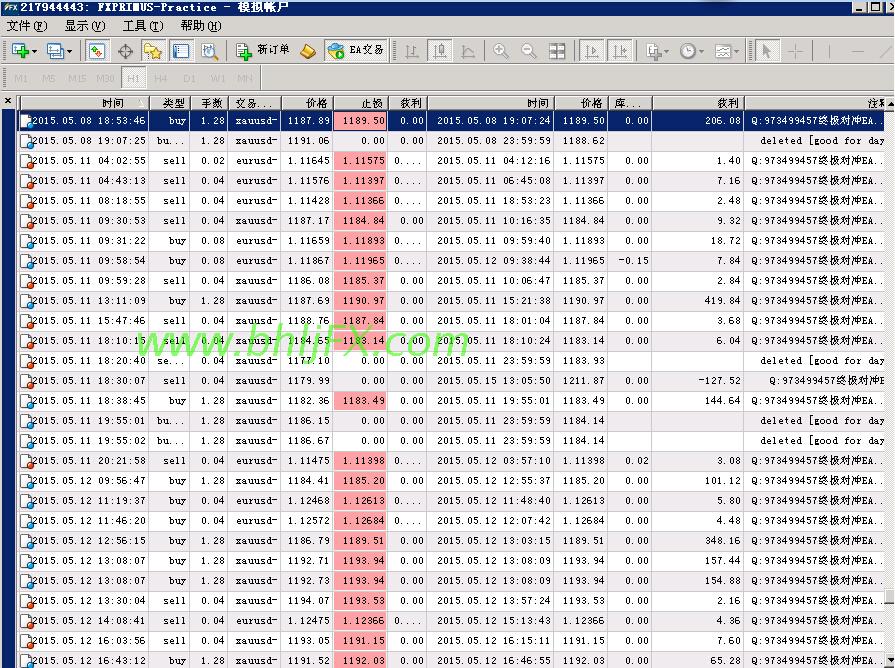
Task: Toggle the Terminal panel icon
Action: click(180, 51)
